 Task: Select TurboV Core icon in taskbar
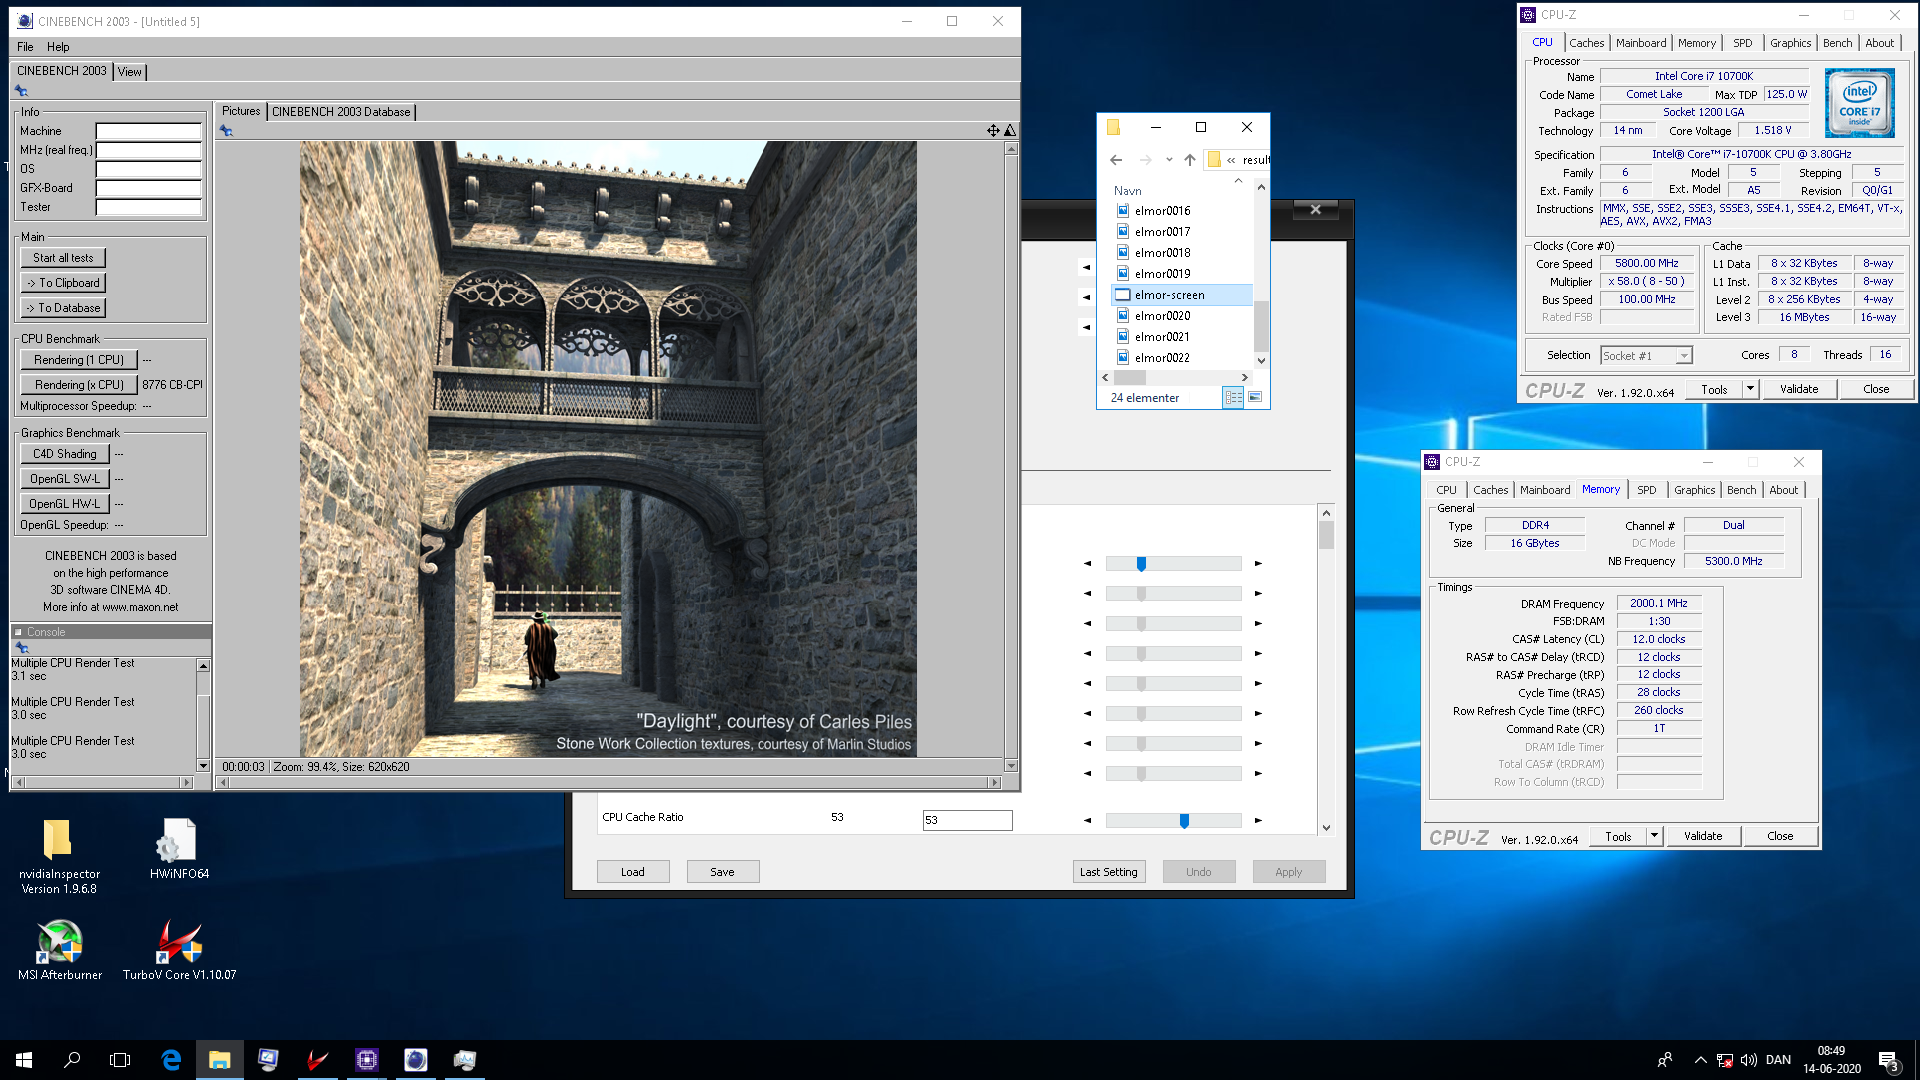tap(317, 1060)
